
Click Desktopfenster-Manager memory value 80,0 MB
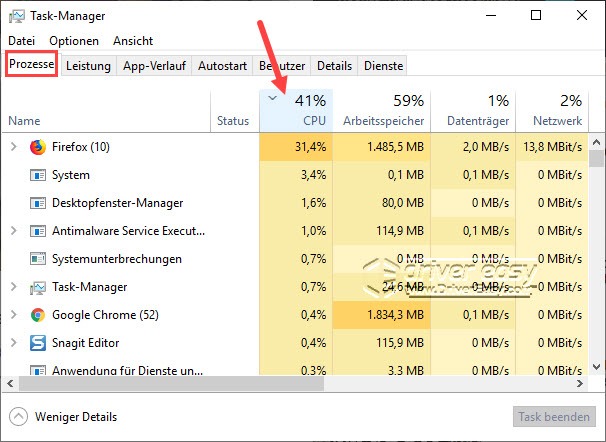pos(403,203)
